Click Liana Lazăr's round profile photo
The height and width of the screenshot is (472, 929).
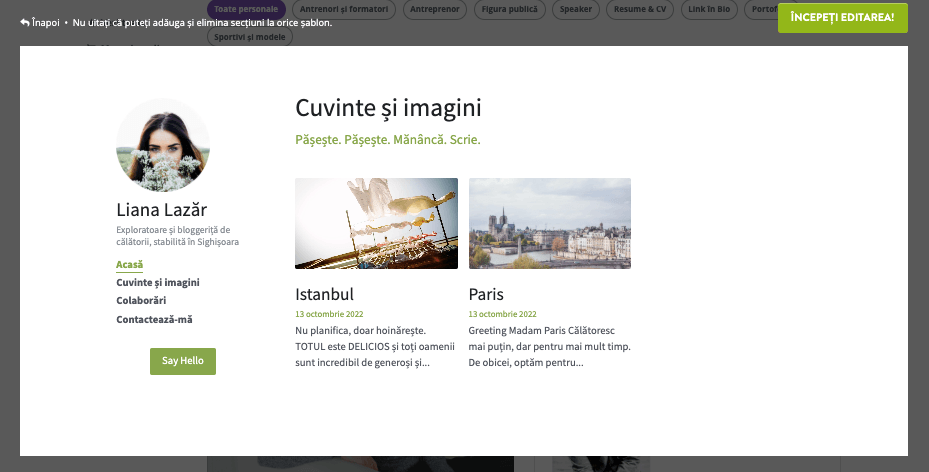click(163, 145)
